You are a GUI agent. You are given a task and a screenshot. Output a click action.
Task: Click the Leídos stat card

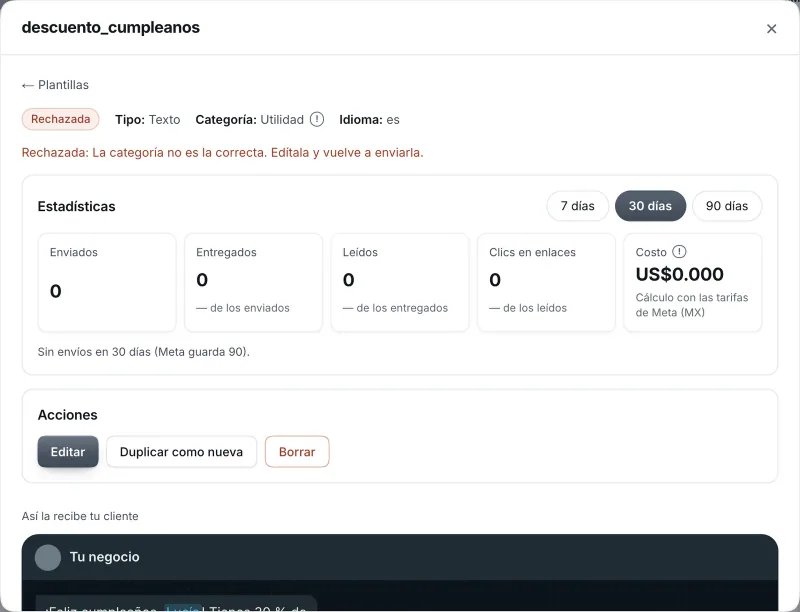pyautogui.click(x=400, y=283)
